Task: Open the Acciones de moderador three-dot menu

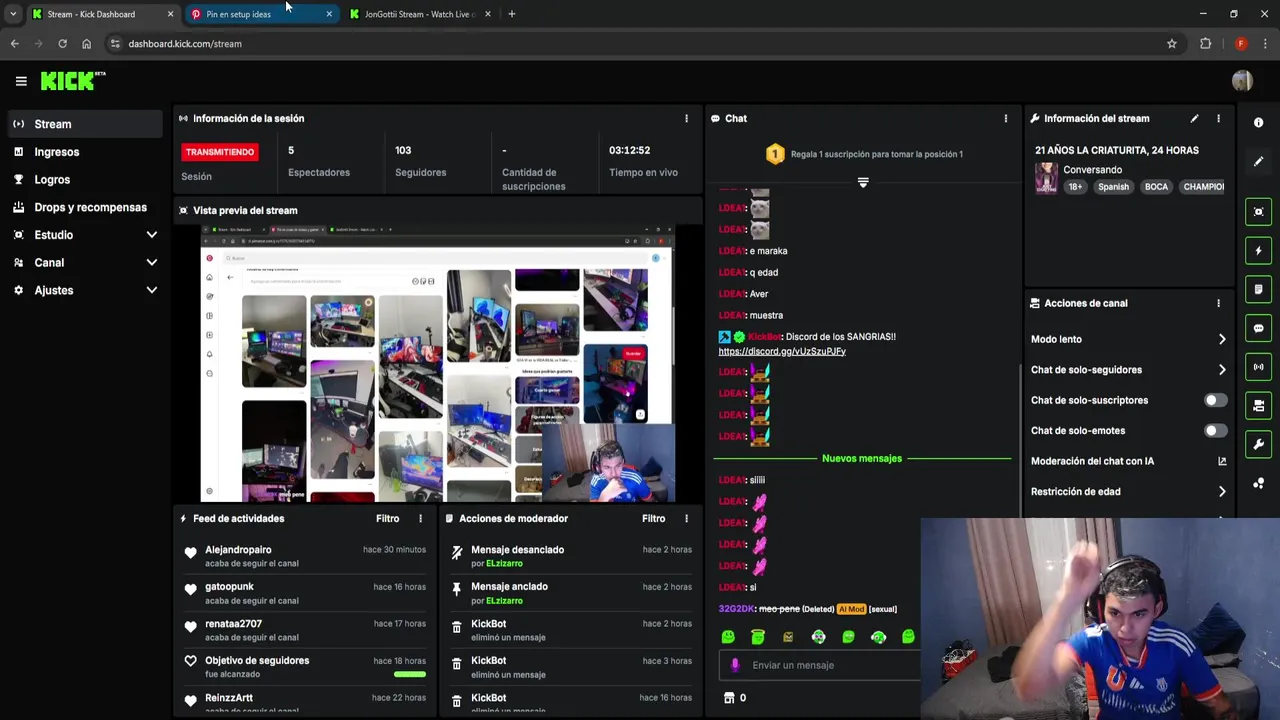Action: (686, 518)
